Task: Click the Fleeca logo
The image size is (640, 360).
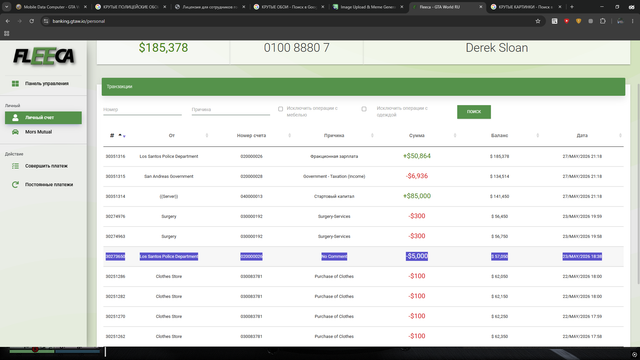Action: point(44,56)
